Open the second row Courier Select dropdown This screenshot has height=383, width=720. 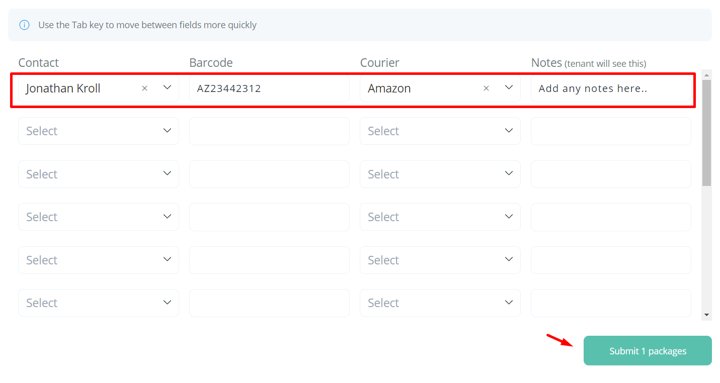(x=440, y=131)
